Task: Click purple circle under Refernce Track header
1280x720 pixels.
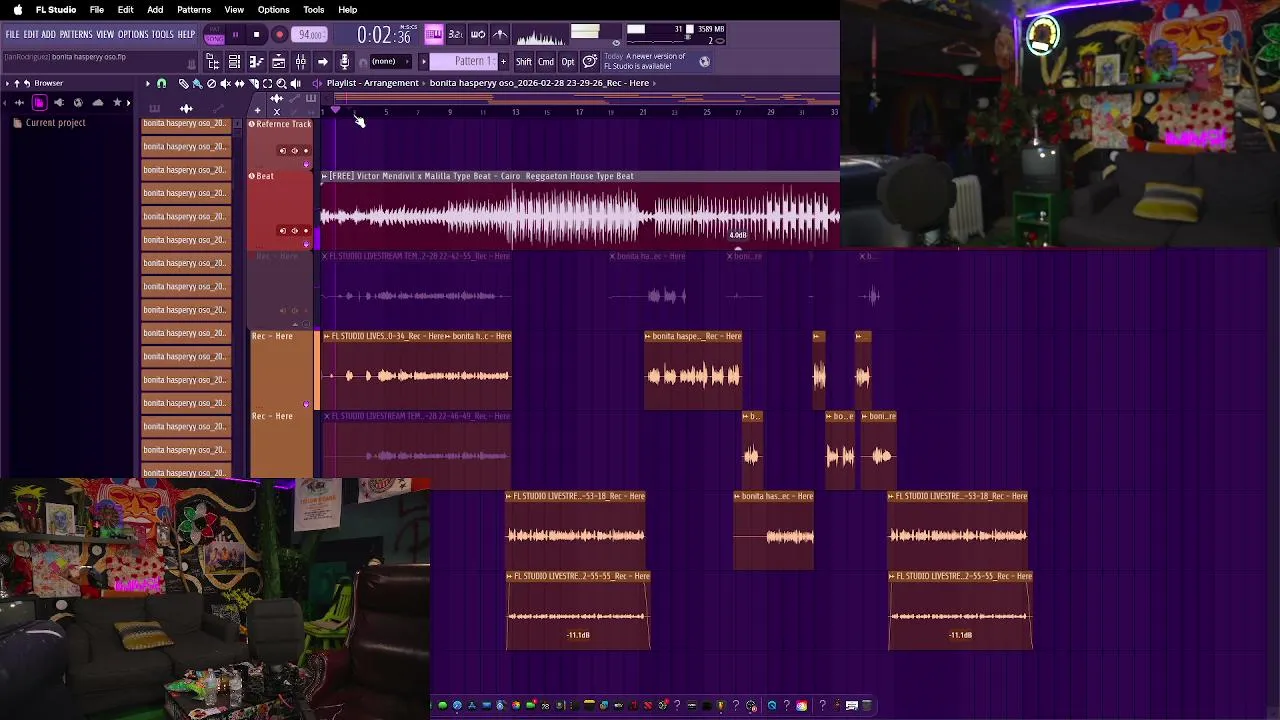Action: [x=306, y=164]
